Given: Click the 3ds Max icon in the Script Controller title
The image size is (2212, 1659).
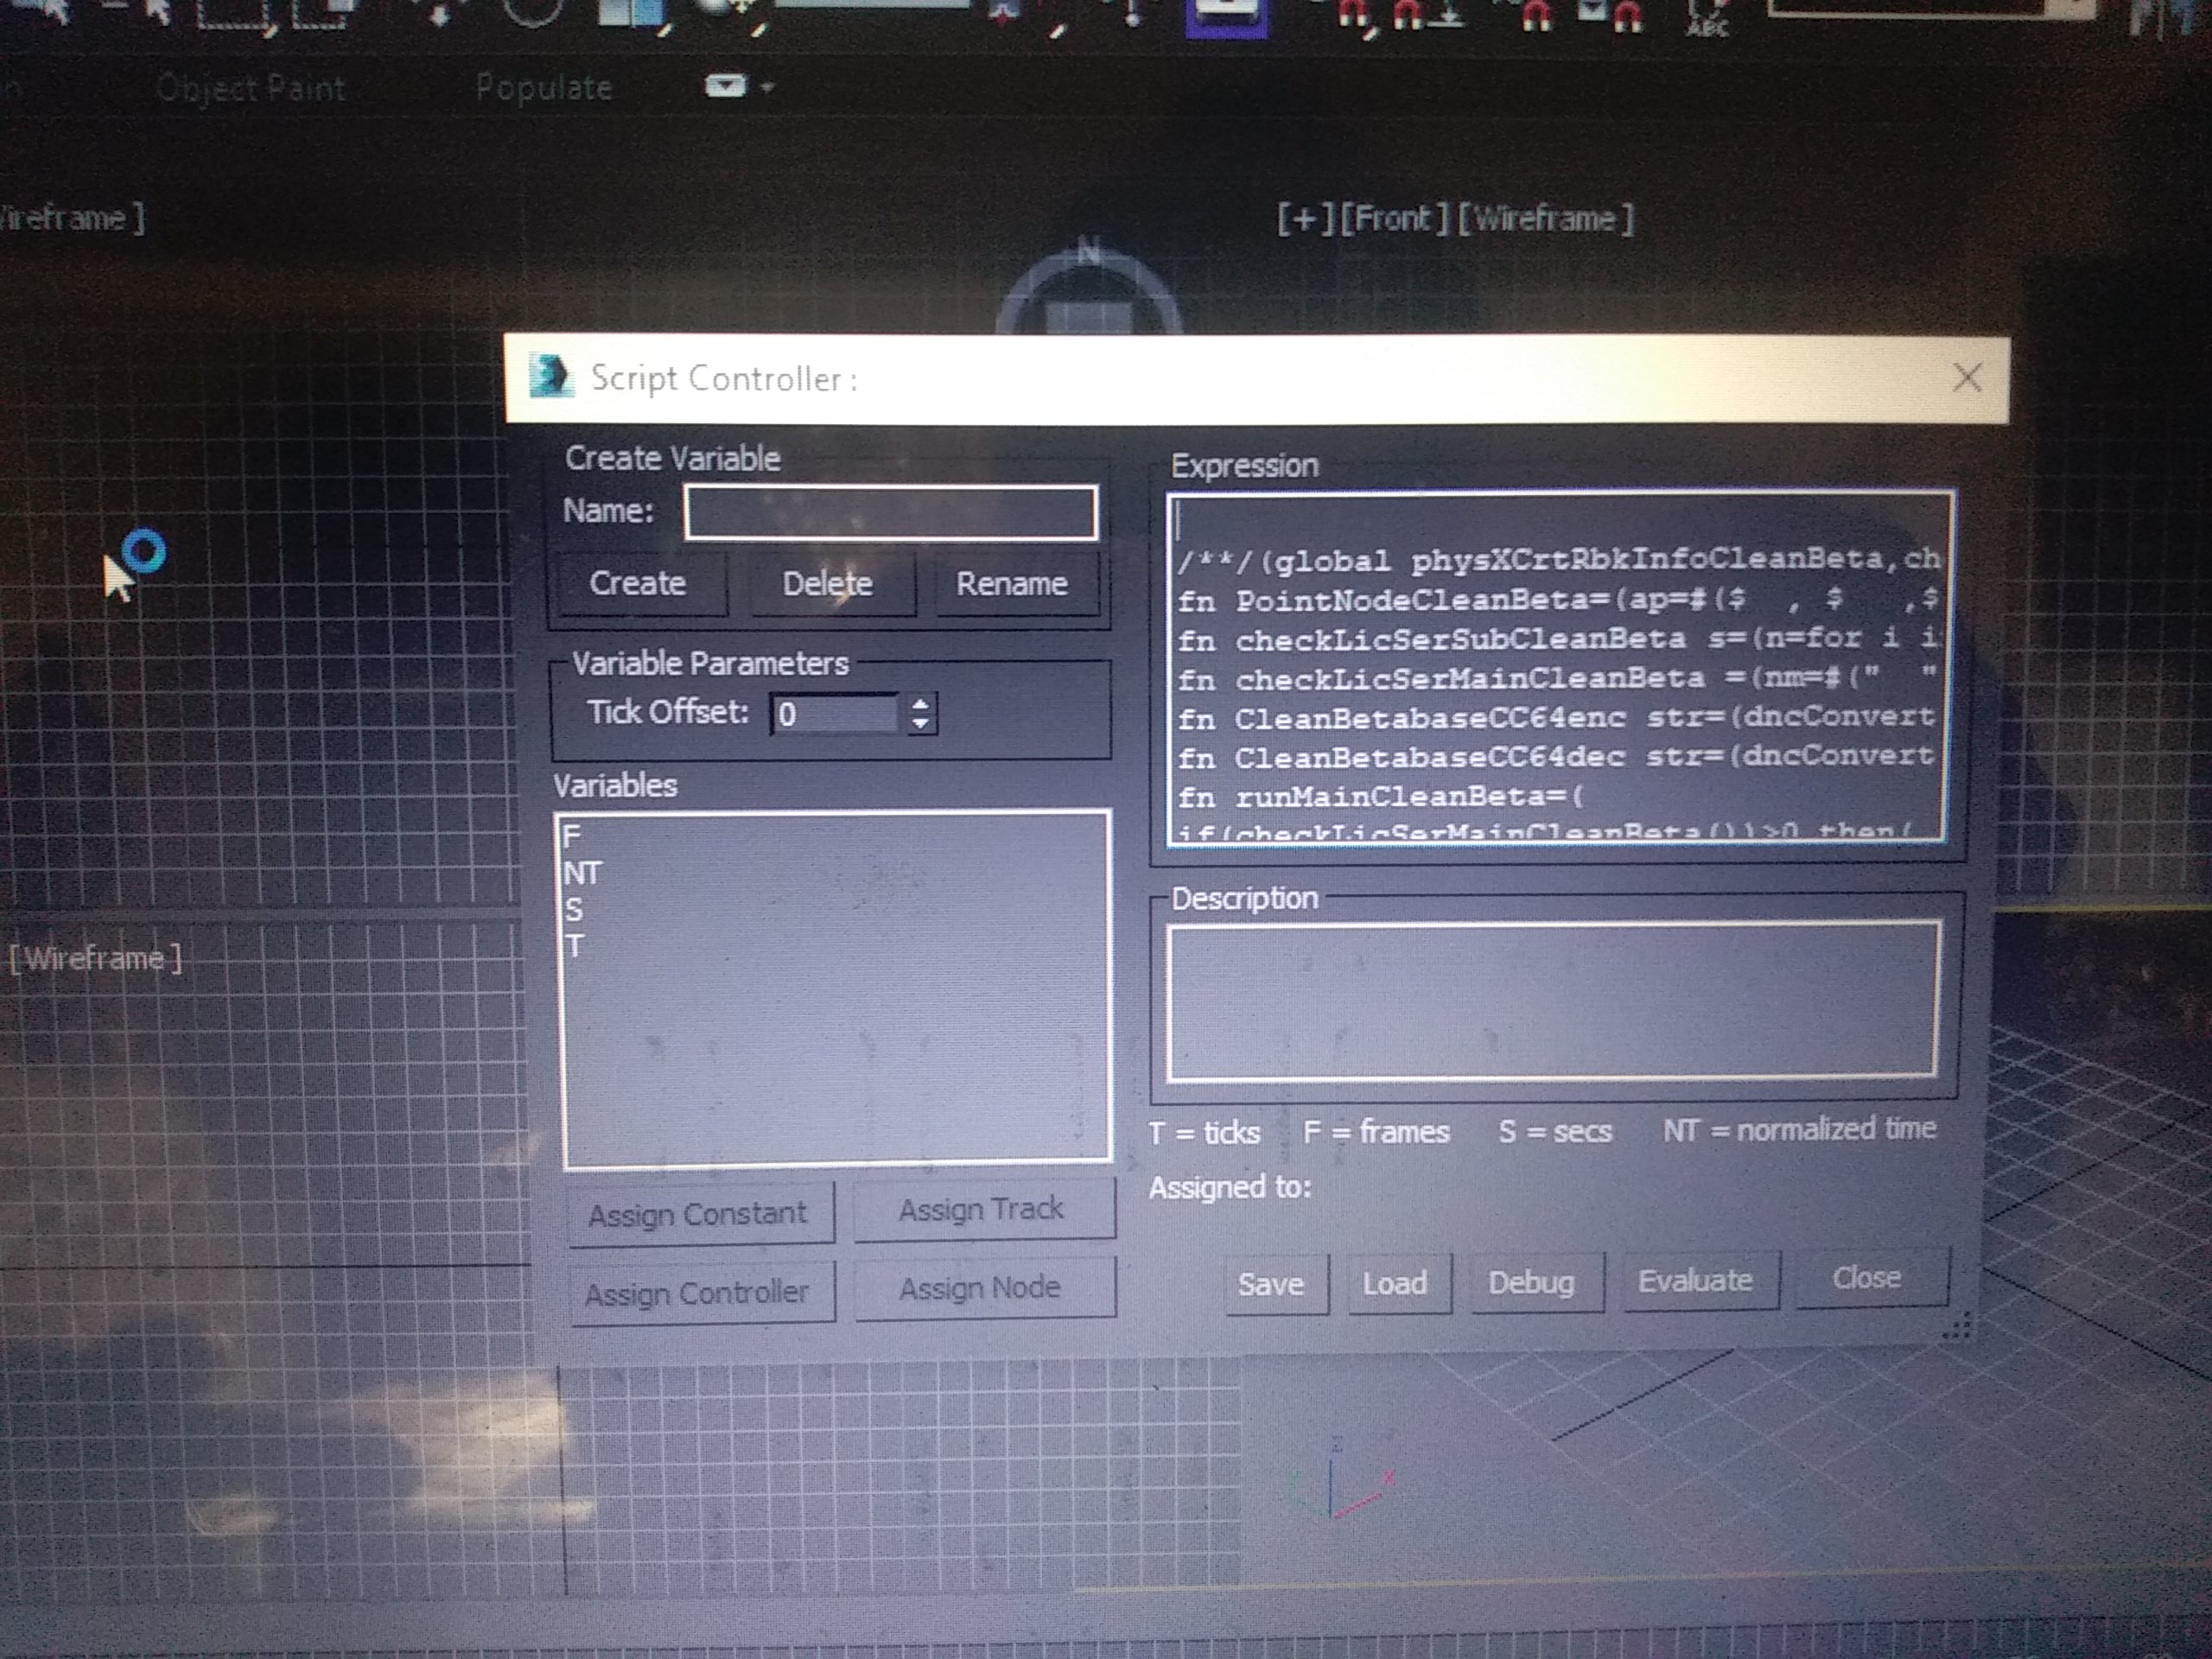Looking at the screenshot, I should (550, 377).
